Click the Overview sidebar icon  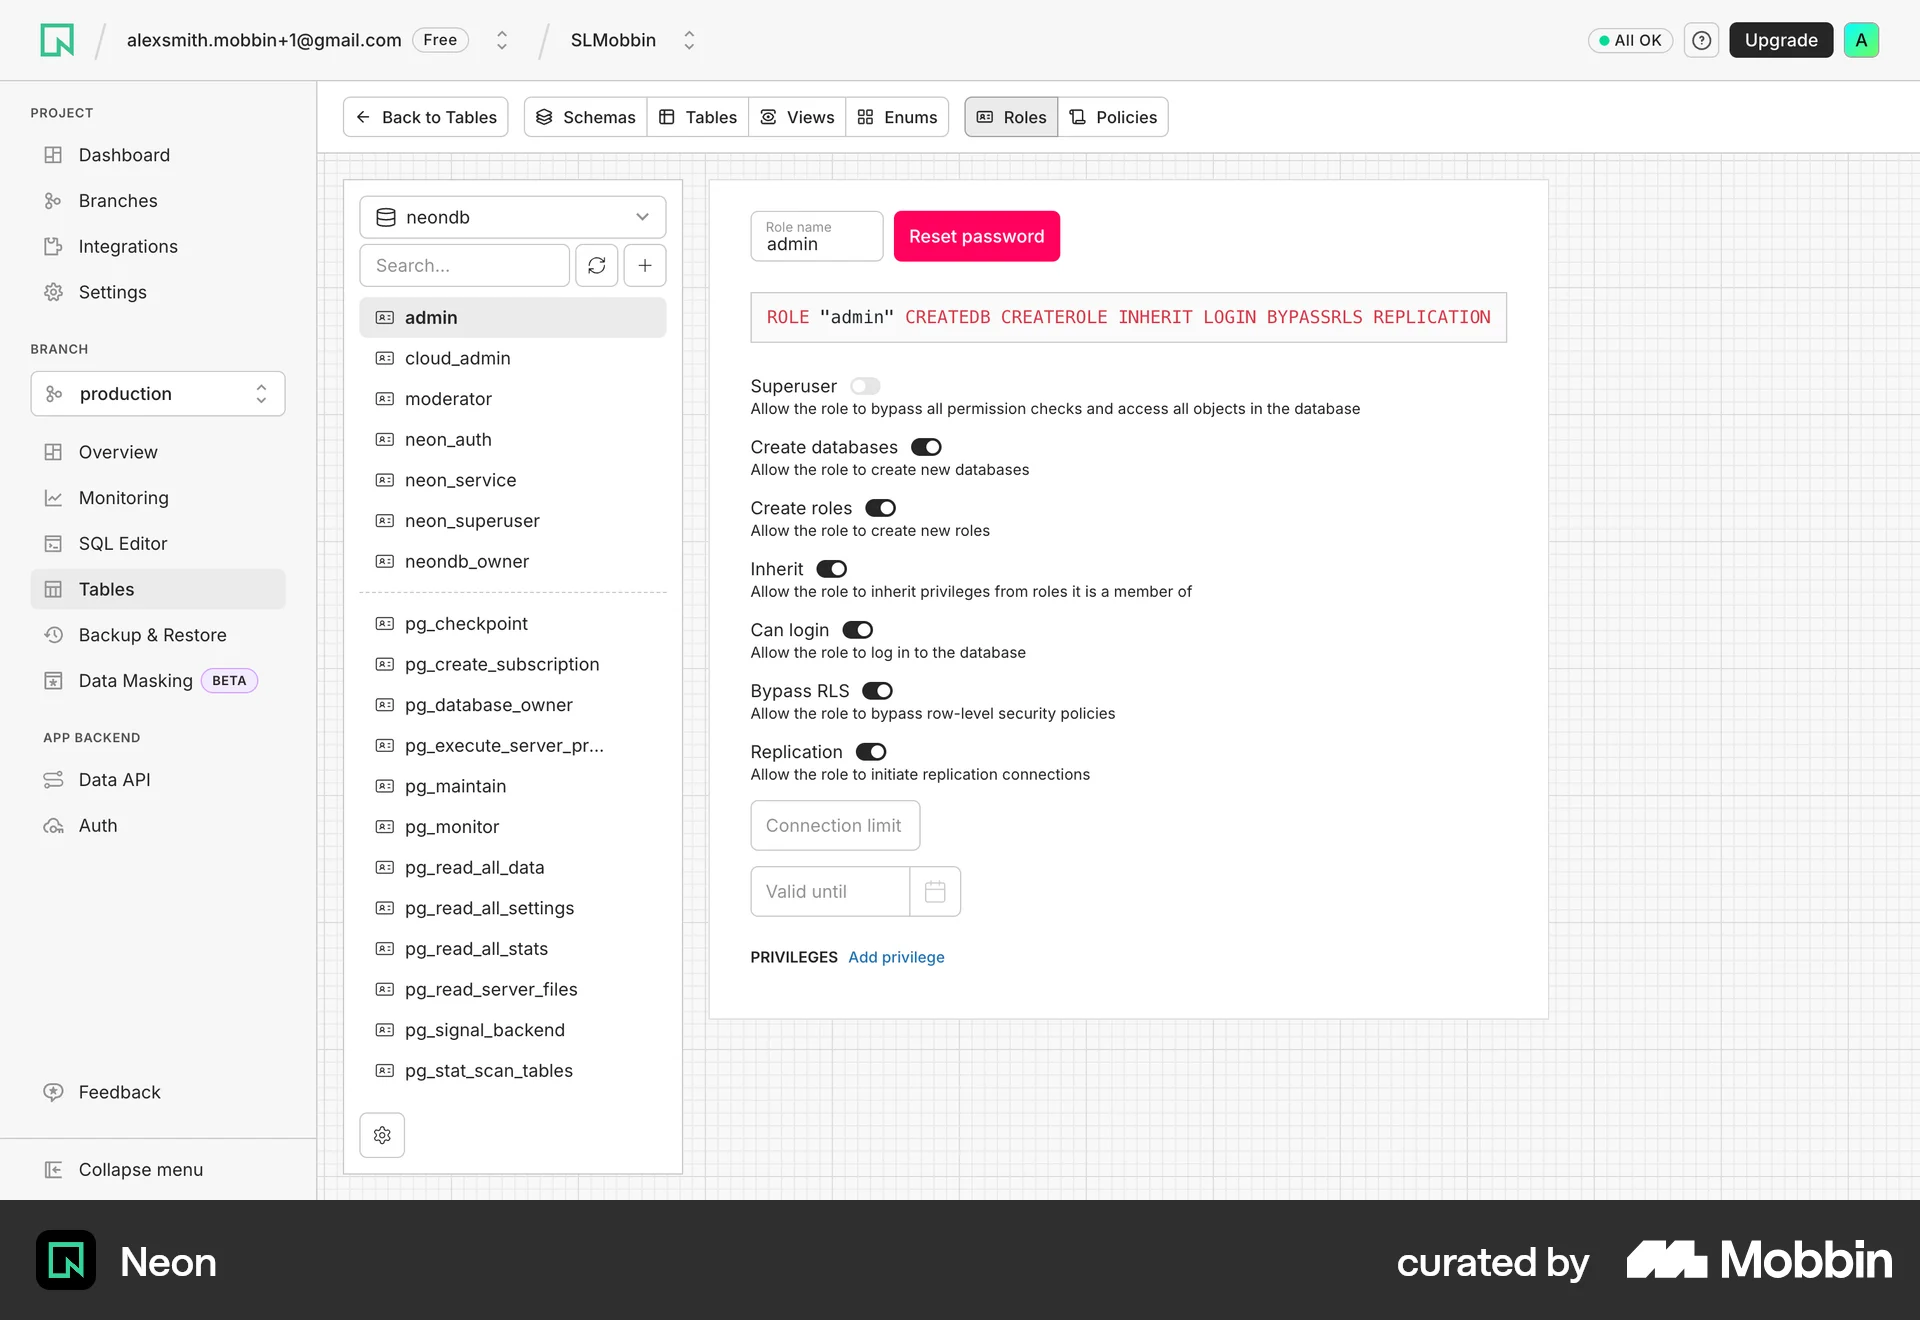[x=53, y=452]
